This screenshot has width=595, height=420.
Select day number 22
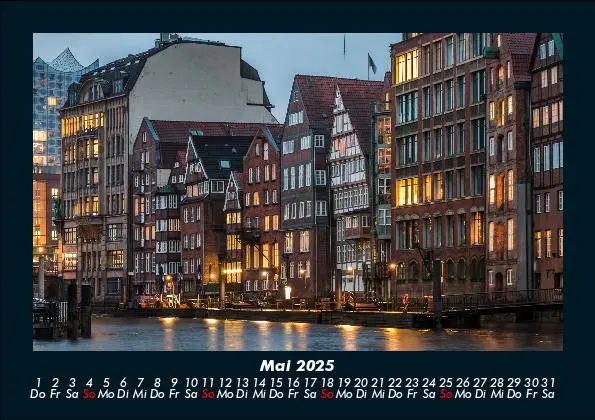(395, 382)
